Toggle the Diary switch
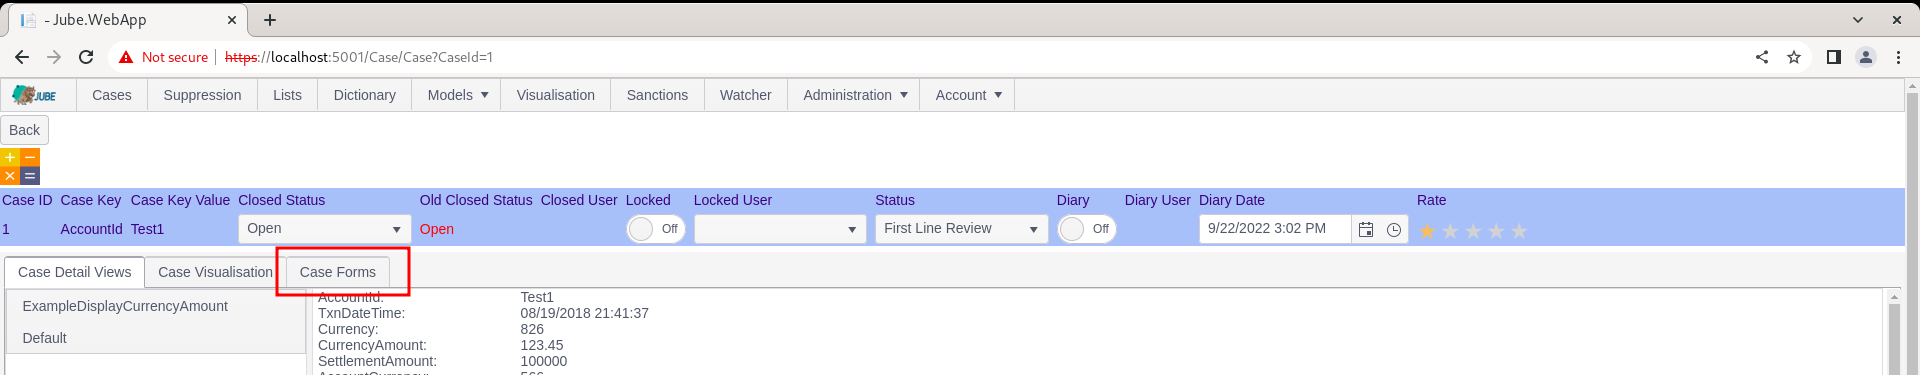The width and height of the screenshot is (1920, 375). click(x=1086, y=229)
